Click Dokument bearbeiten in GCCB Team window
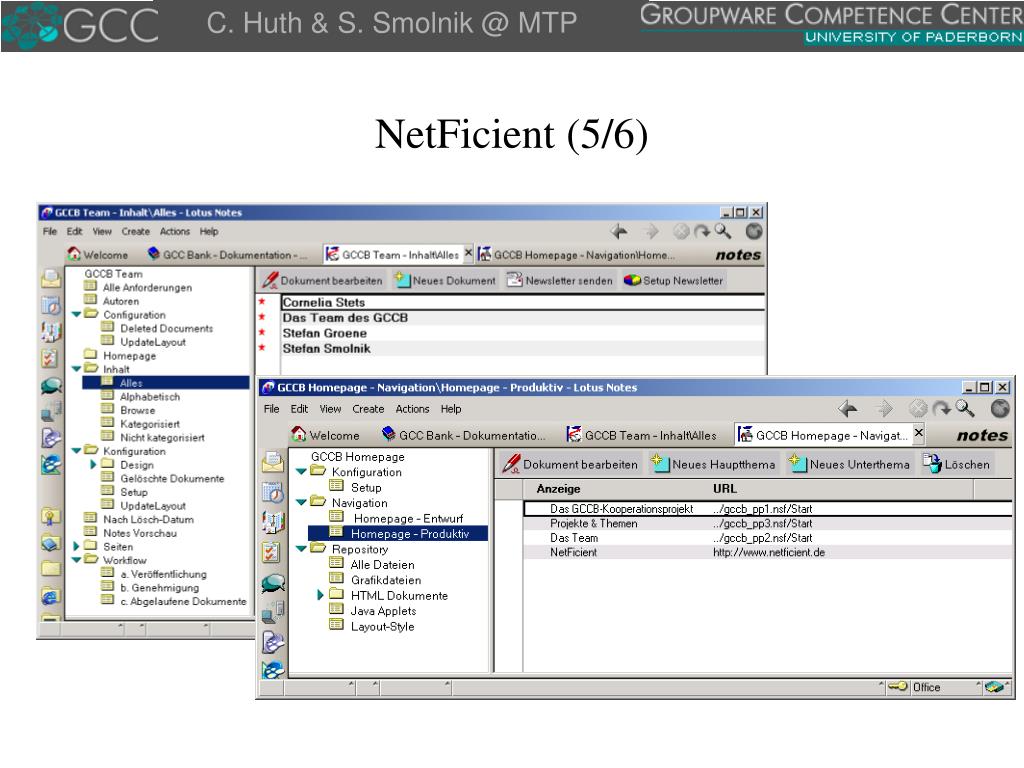The height and width of the screenshot is (768, 1024). click(323, 281)
